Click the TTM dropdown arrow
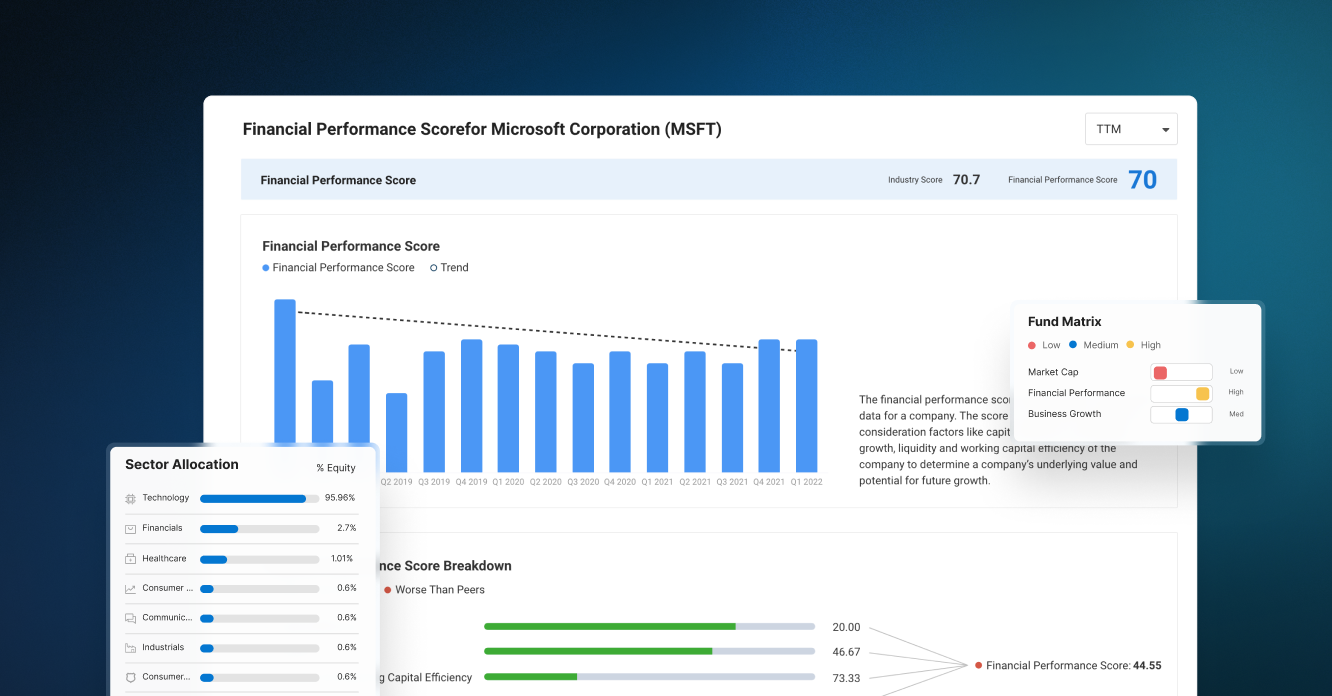The width and height of the screenshot is (1332, 696). pyautogui.click(x=1165, y=129)
